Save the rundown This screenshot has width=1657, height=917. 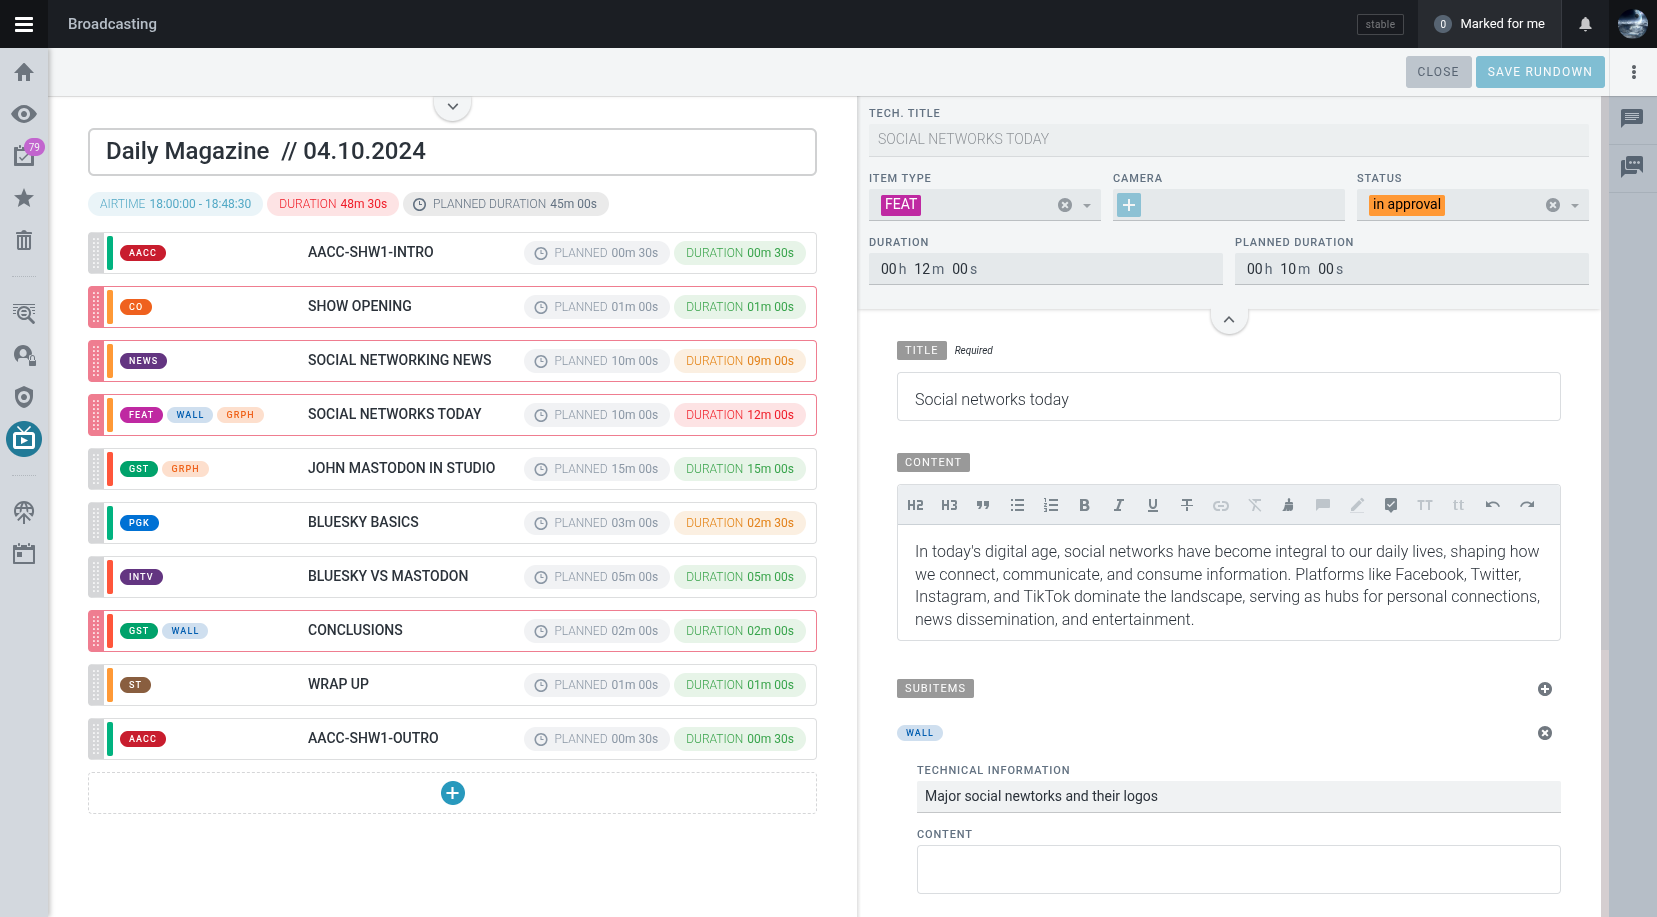pyautogui.click(x=1540, y=72)
